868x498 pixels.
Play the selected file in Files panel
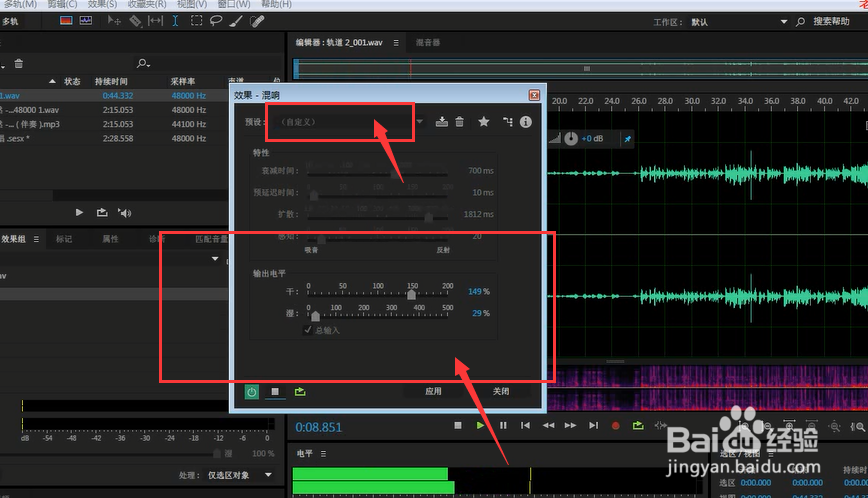(79, 212)
